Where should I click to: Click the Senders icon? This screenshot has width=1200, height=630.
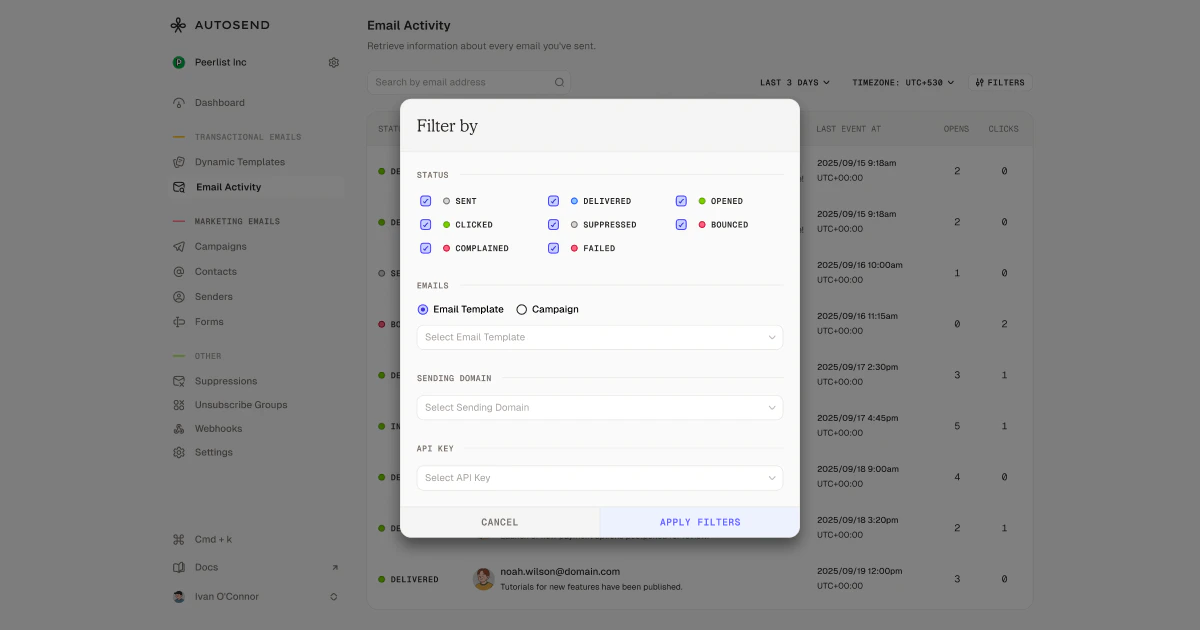181,296
